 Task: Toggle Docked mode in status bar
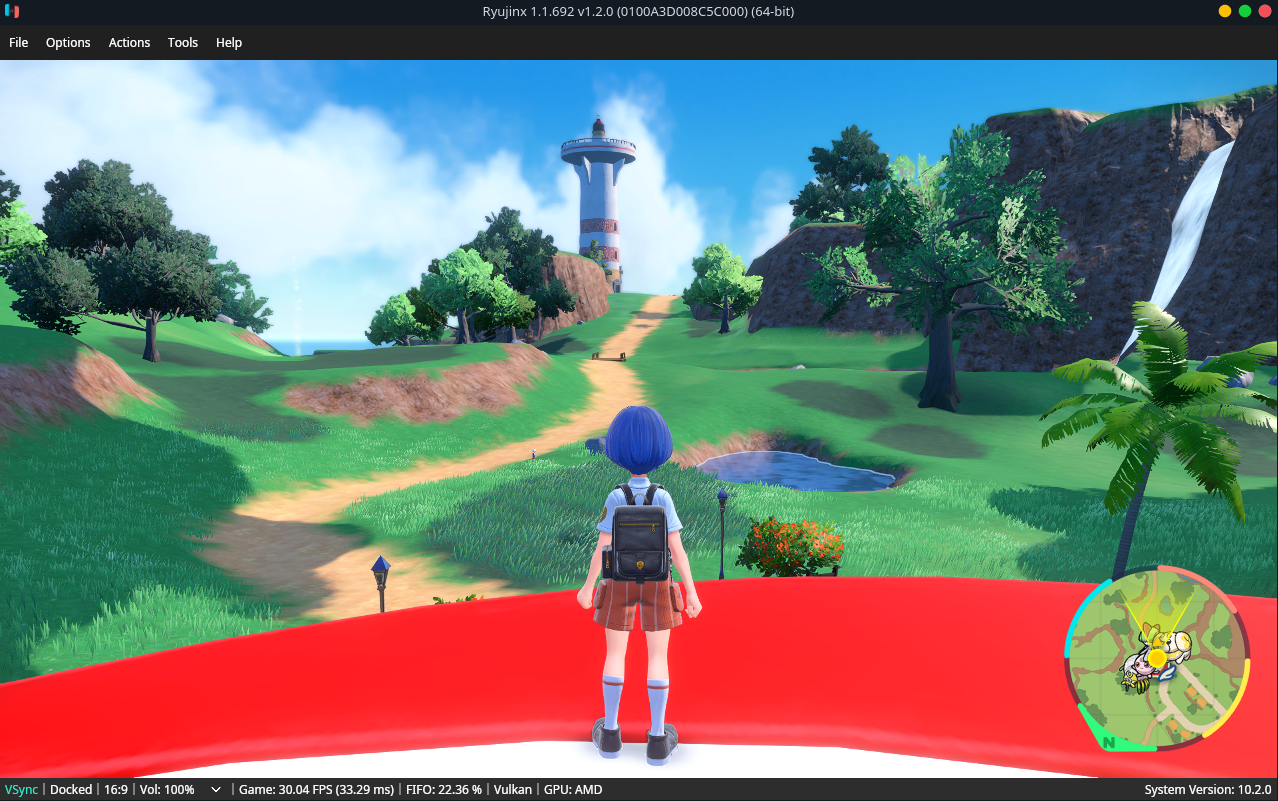[x=71, y=790]
